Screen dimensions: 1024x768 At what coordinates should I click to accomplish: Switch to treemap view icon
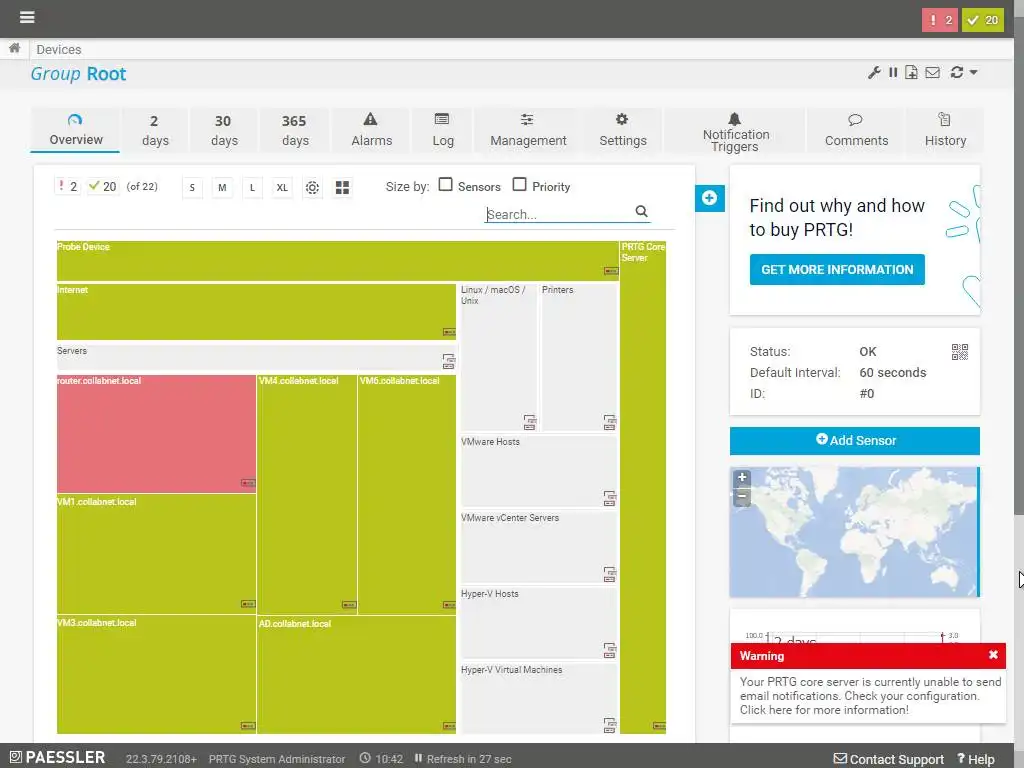click(342, 188)
